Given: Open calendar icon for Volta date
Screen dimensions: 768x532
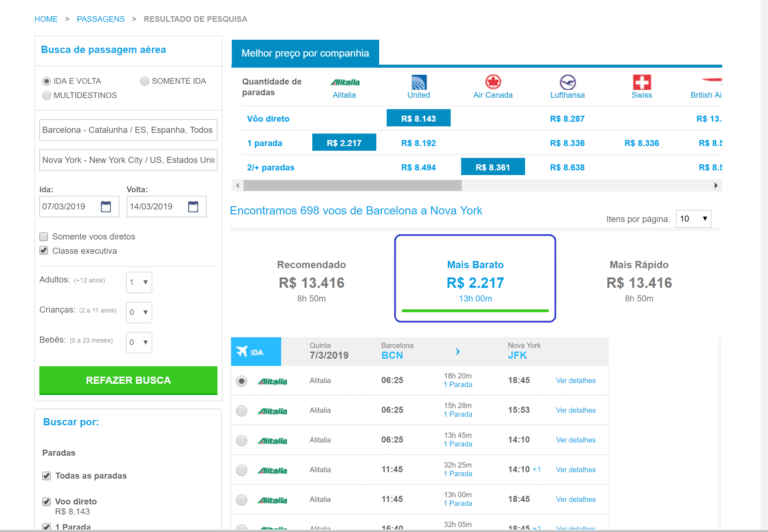Looking at the screenshot, I should coord(194,207).
